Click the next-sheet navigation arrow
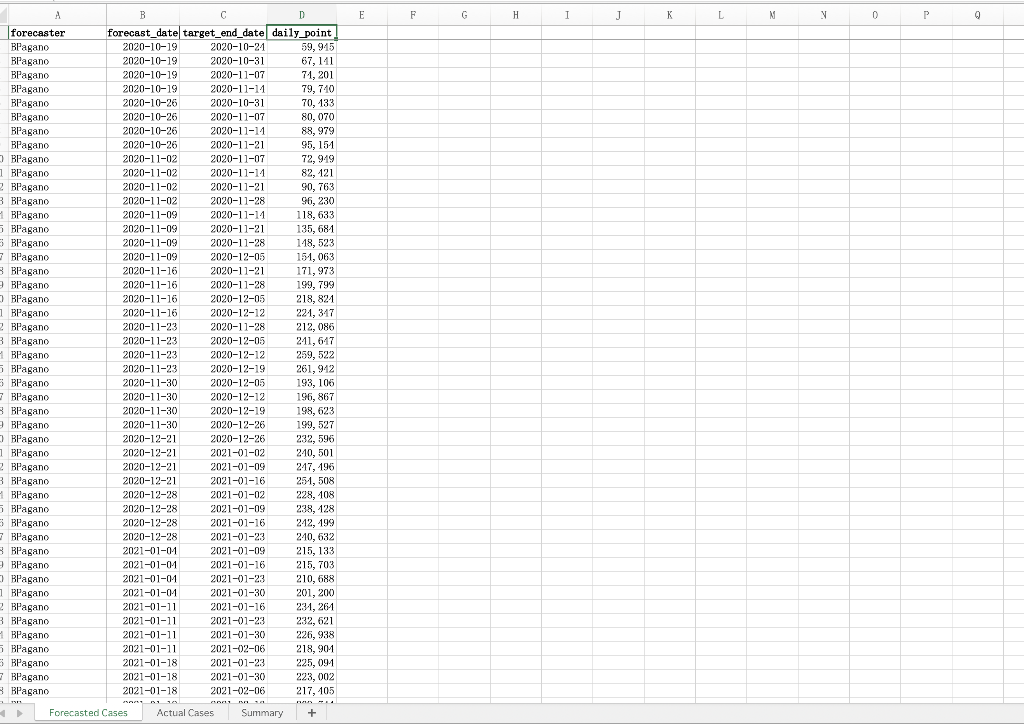Image resolution: width=1024 pixels, height=724 pixels. click(20, 713)
